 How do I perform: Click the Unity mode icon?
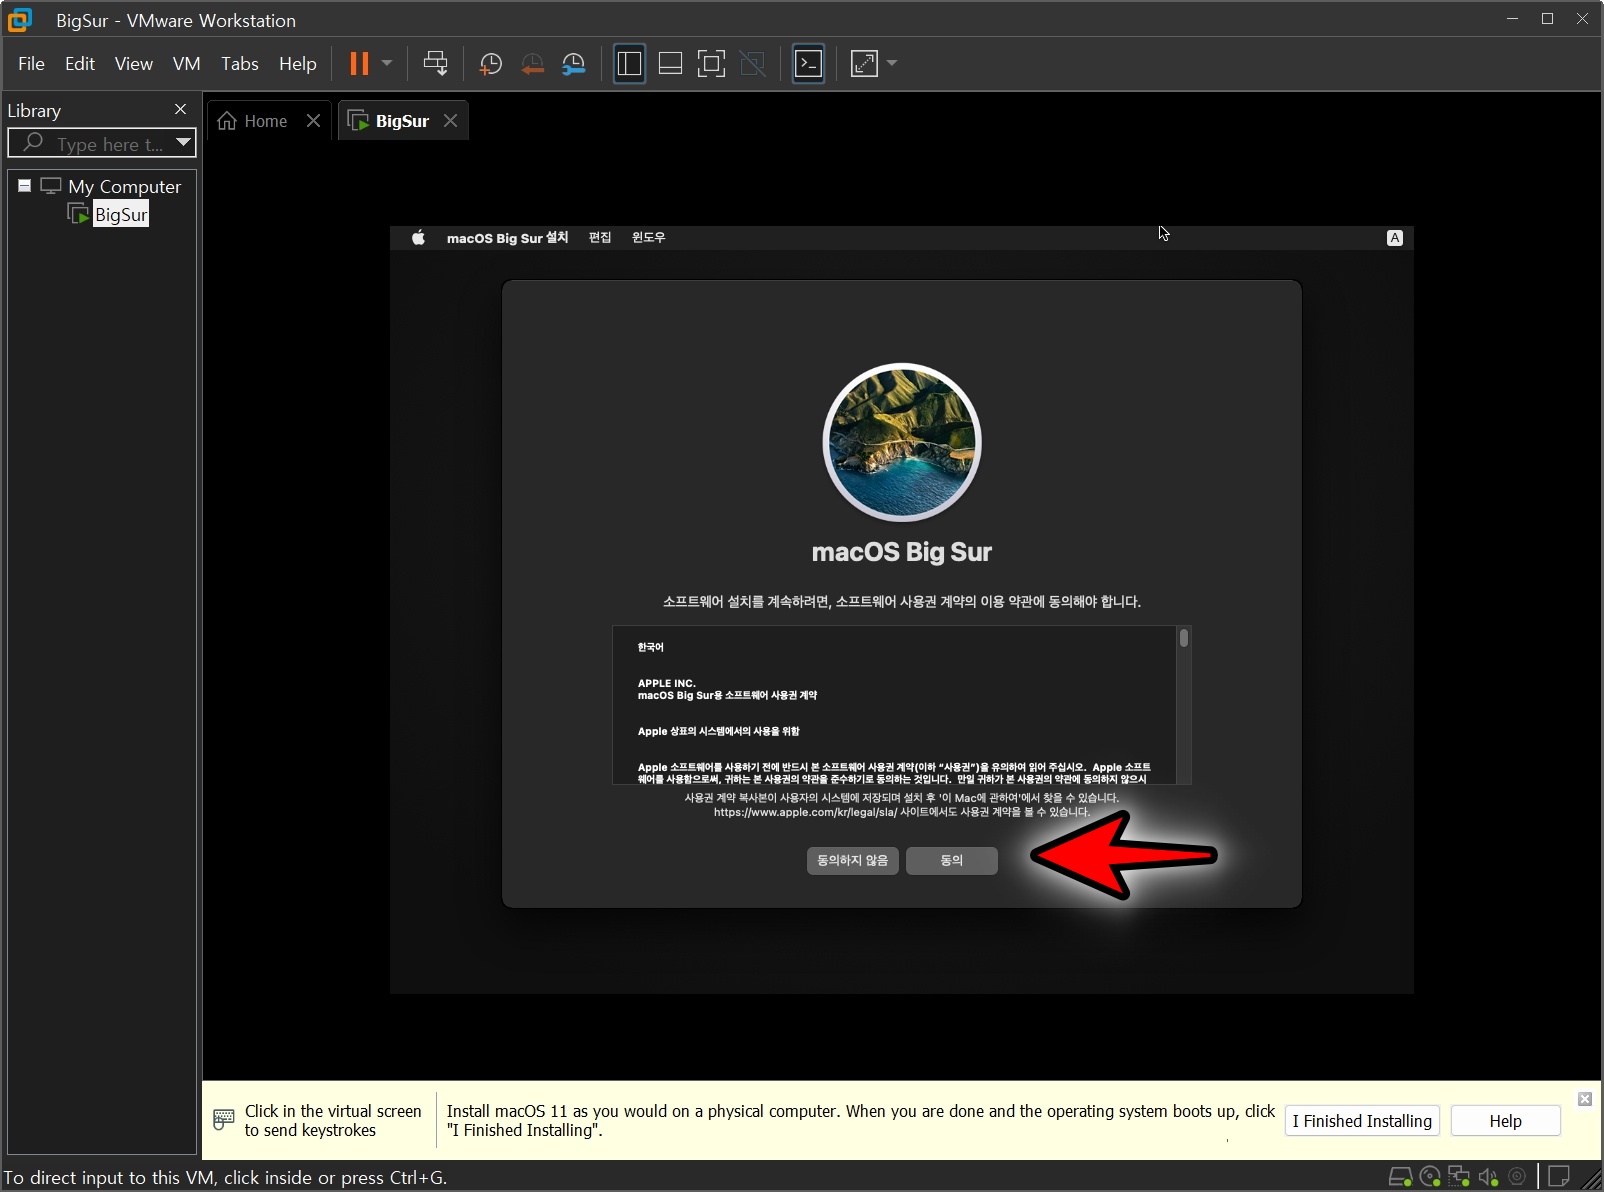tap(752, 64)
